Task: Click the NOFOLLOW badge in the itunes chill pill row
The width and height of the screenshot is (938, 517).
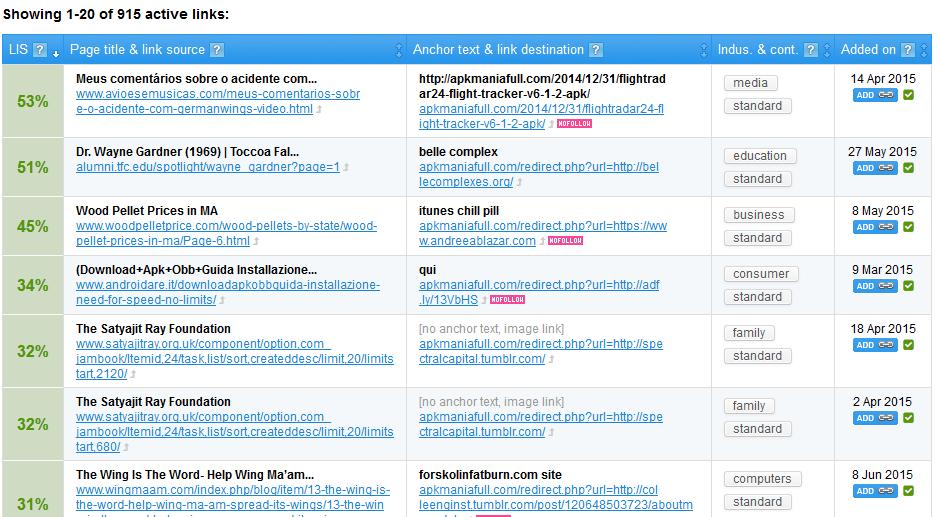Action: [x=565, y=241]
